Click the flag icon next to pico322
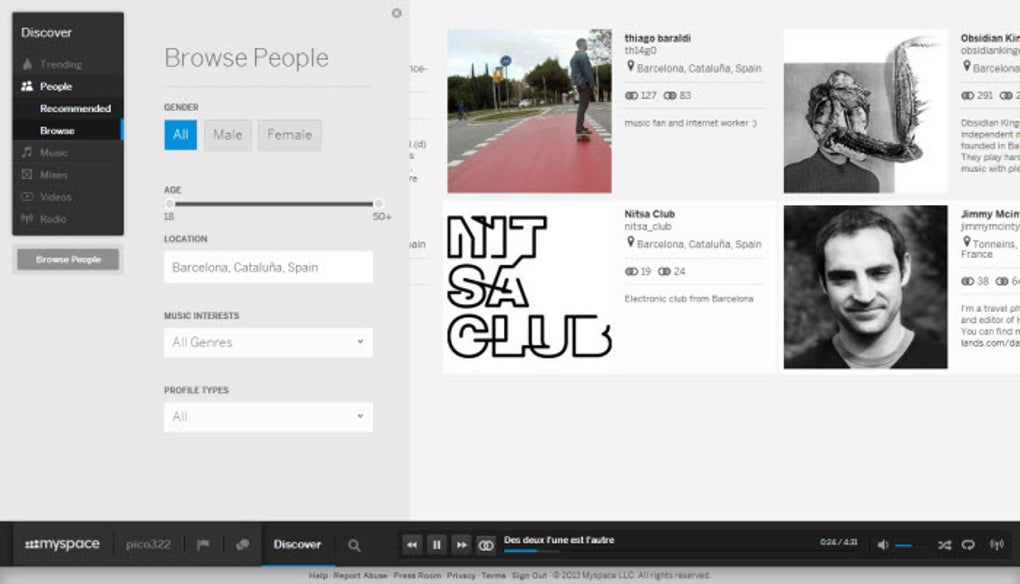 point(204,544)
